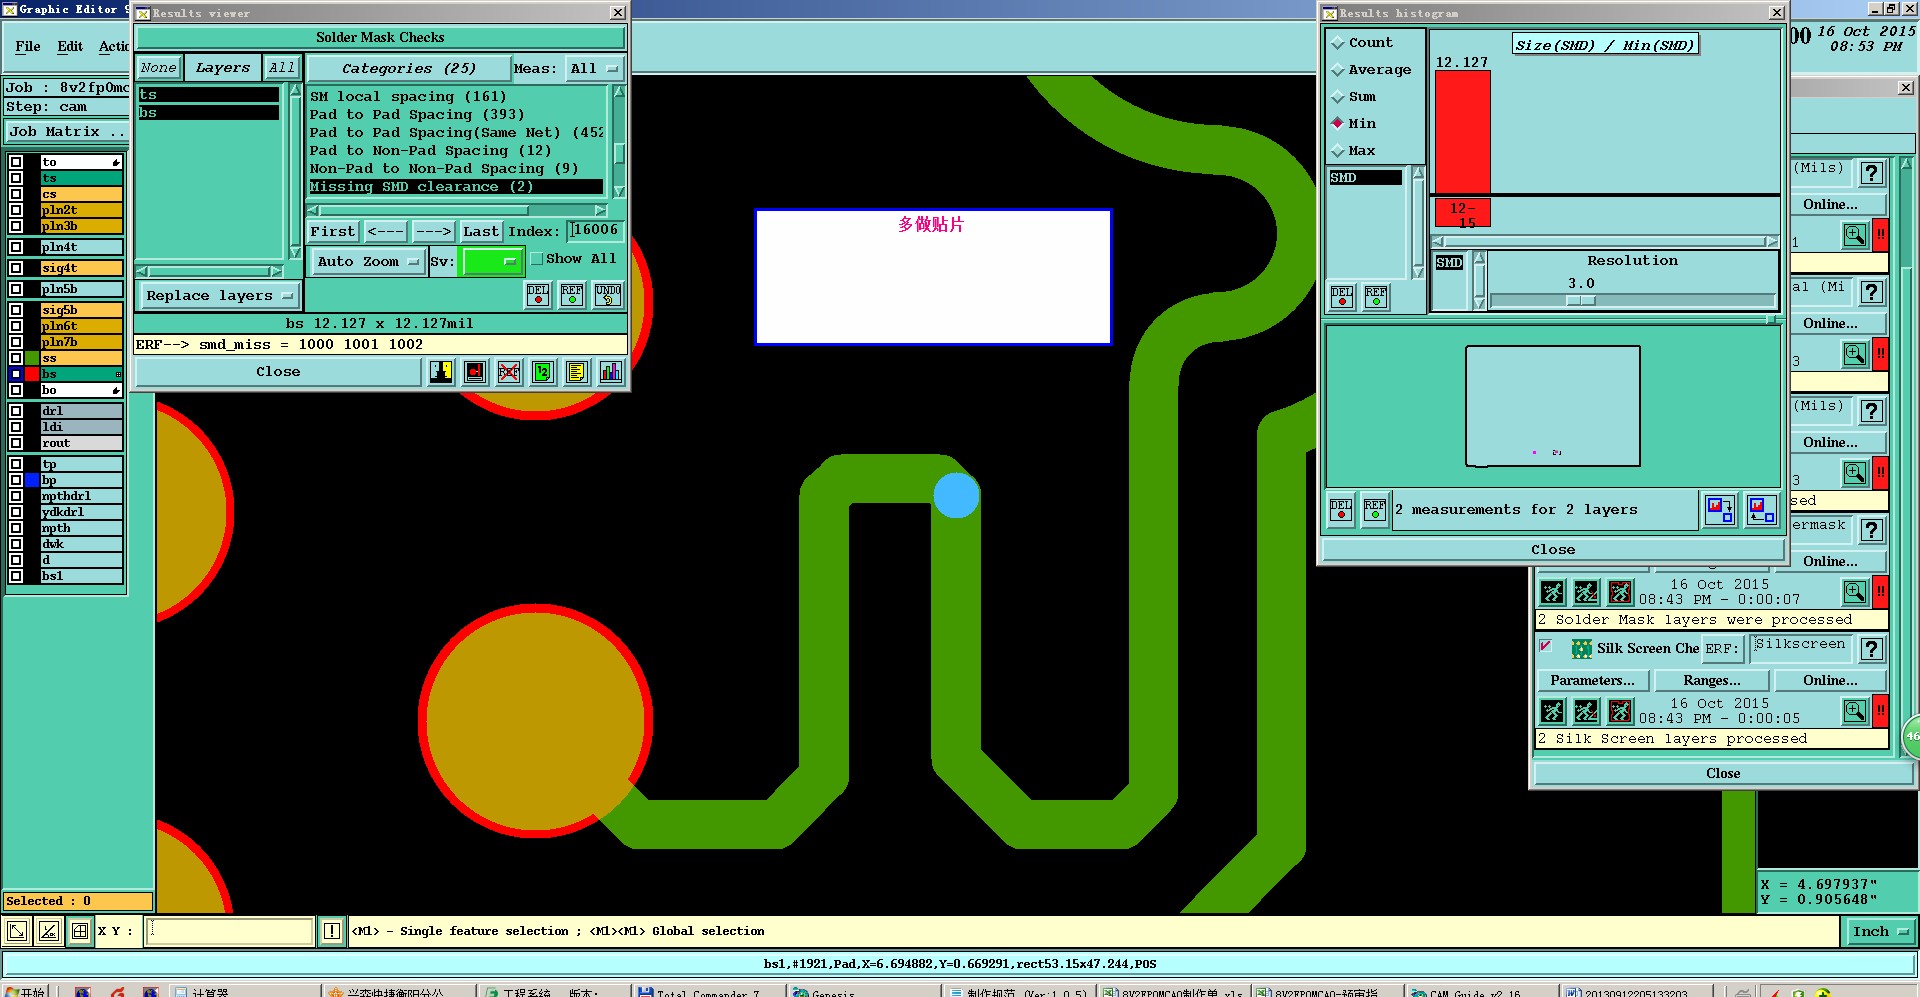The width and height of the screenshot is (1920, 997).
Task: Select Categories (25) tab
Action: (408, 69)
